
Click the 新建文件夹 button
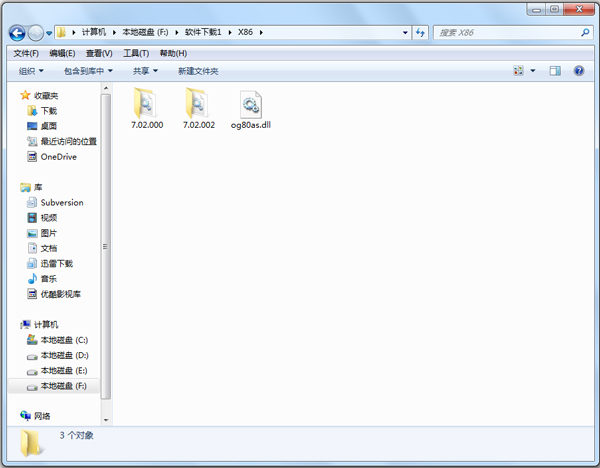198,71
